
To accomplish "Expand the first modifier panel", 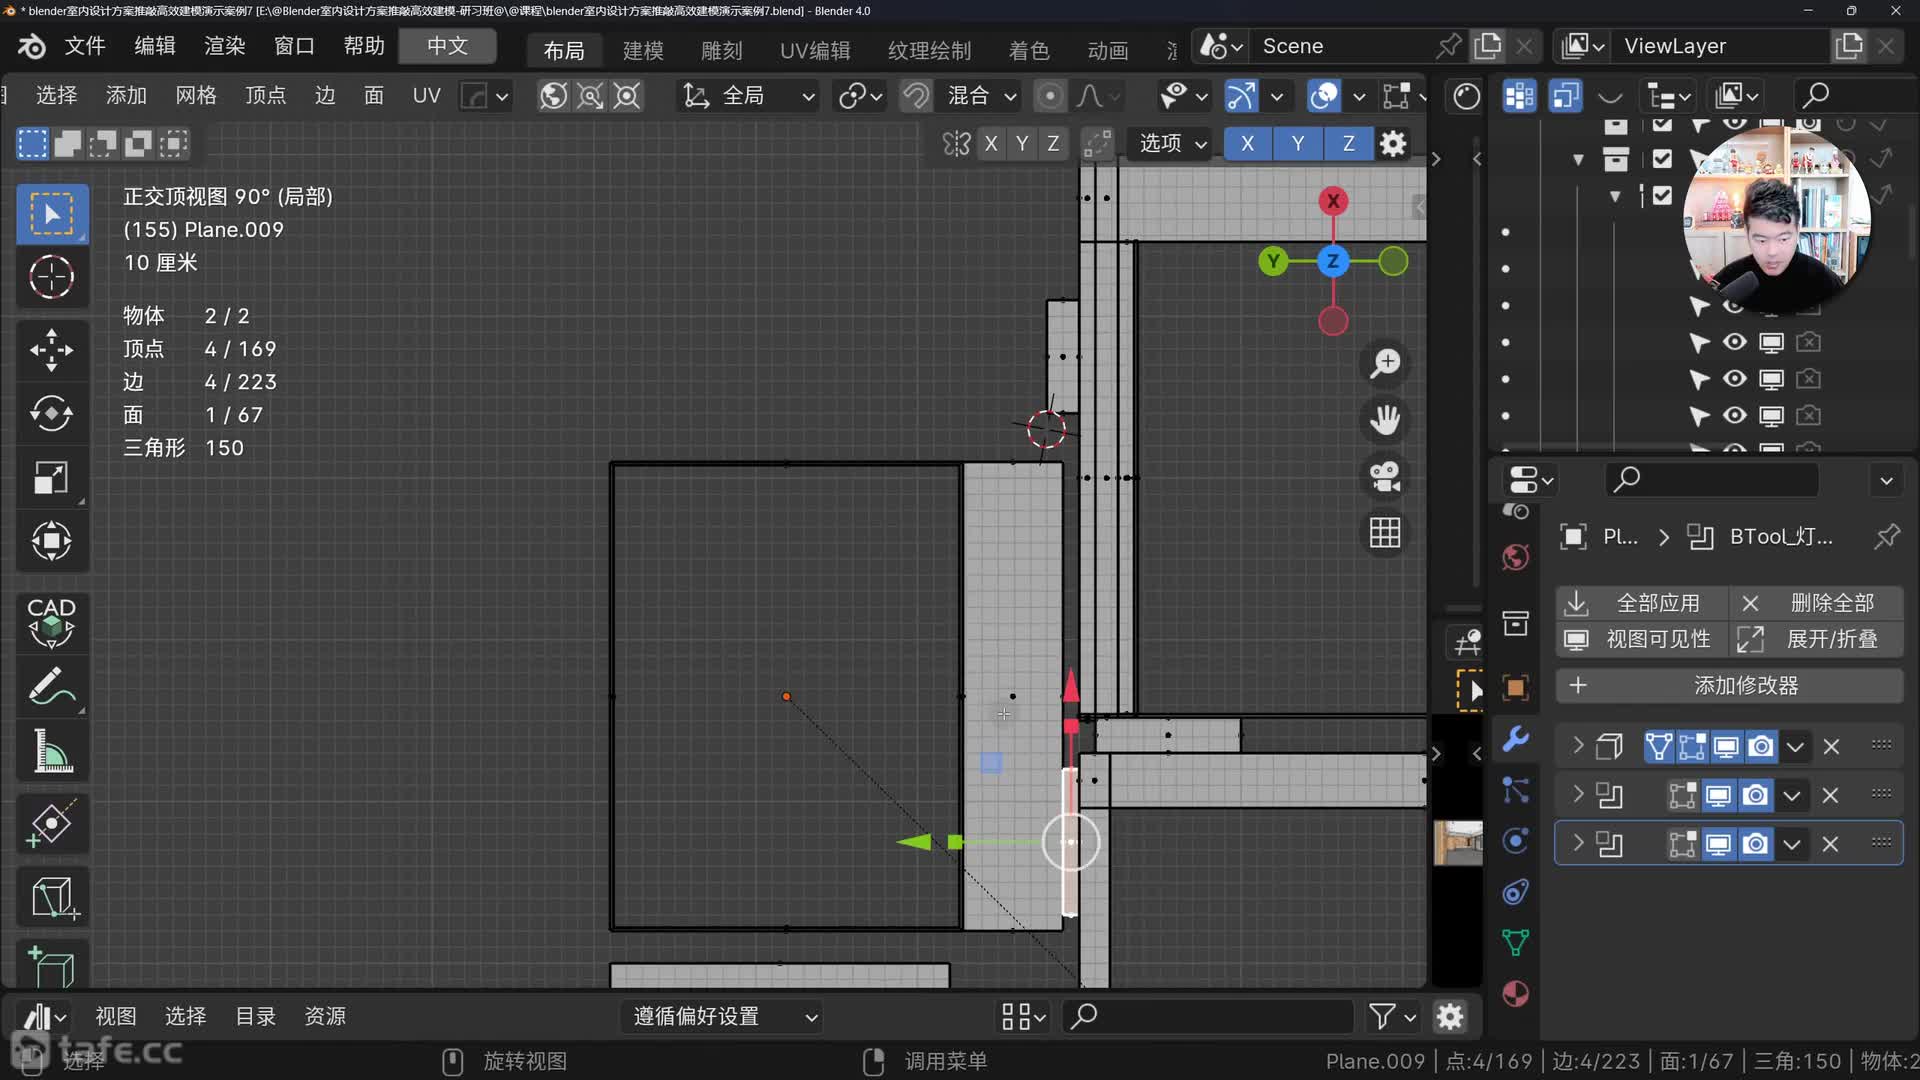I will [1578, 746].
